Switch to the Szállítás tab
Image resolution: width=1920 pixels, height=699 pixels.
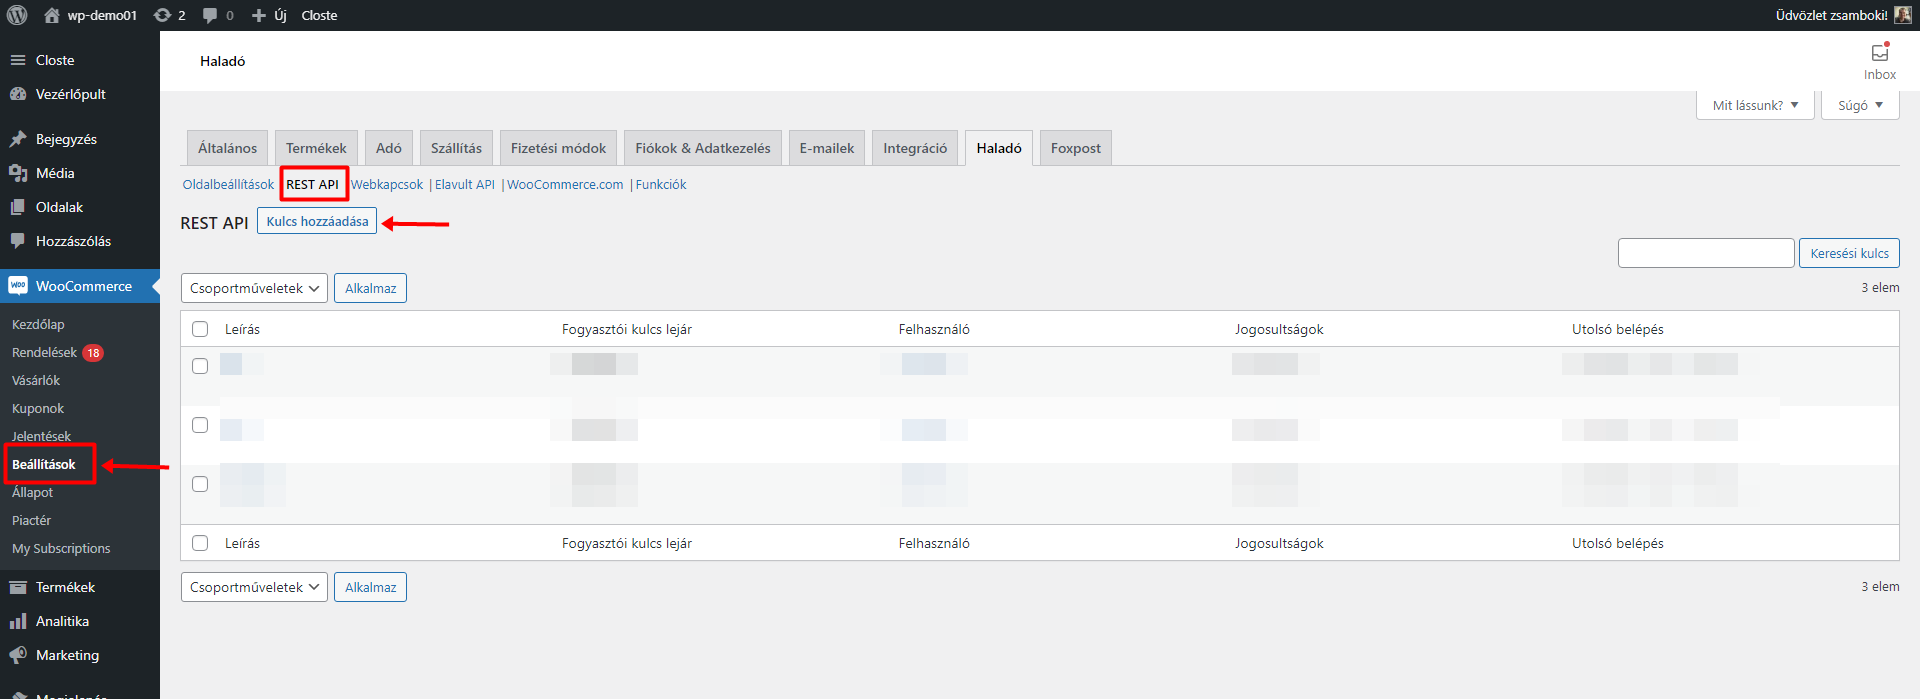(456, 148)
